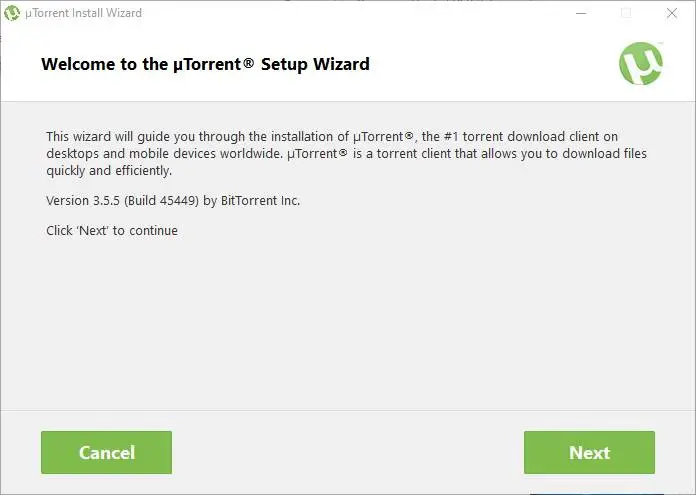Viewport: 696px width, 495px height.
Task: Click the empty gray area below instructions
Action: click(348, 320)
